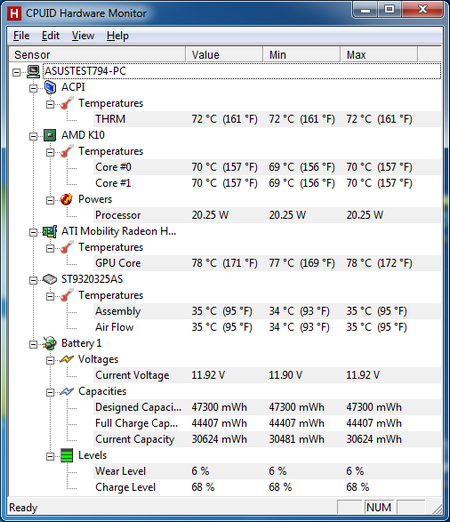Image resolution: width=450 pixels, height=522 pixels.
Task: Select the Current Capacity row
Action: pyautogui.click(x=267, y=439)
